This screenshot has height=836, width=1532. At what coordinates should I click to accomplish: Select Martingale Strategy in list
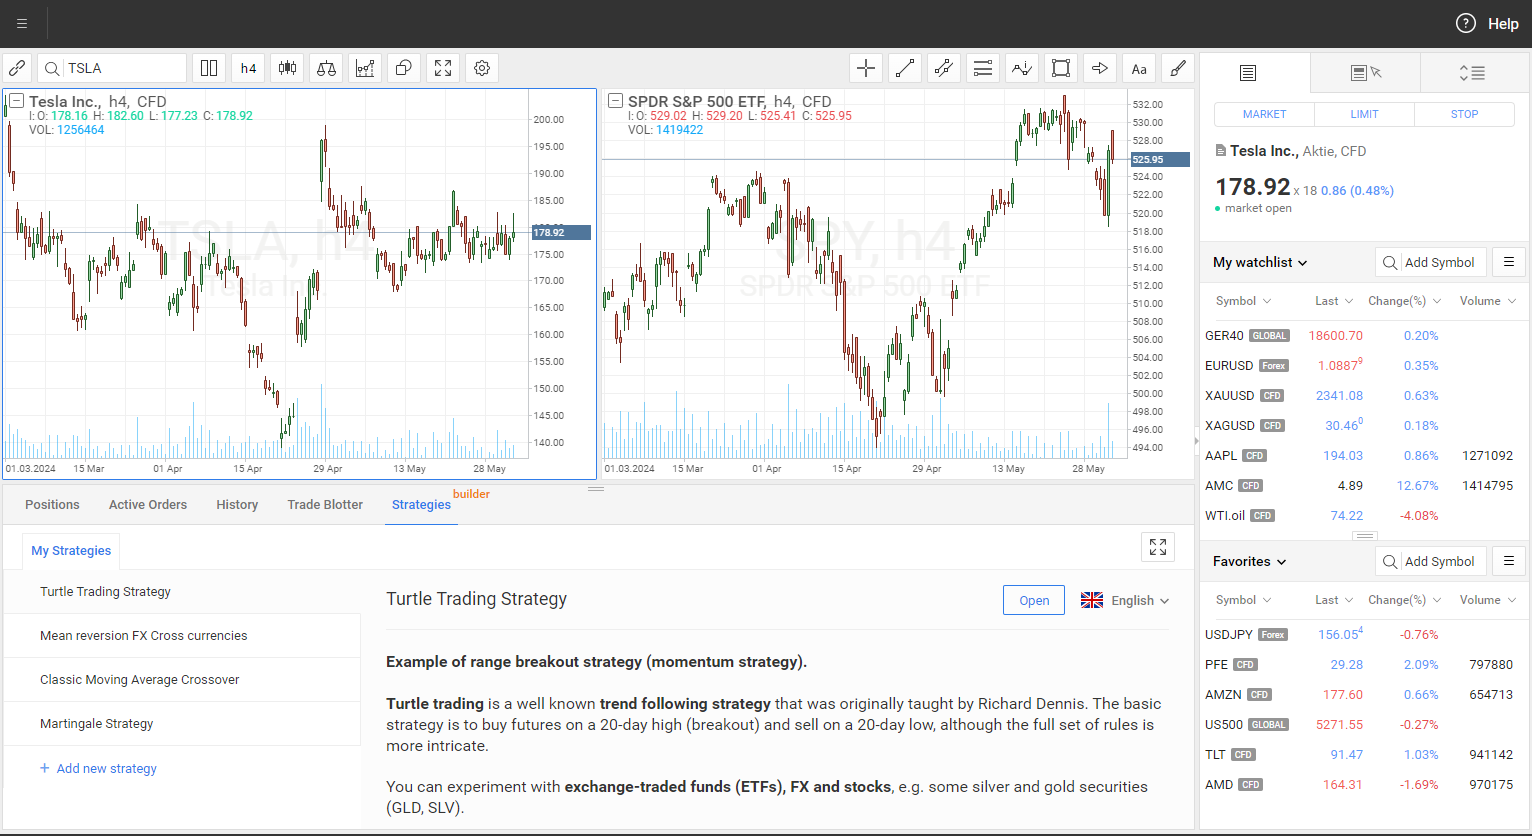(182, 724)
